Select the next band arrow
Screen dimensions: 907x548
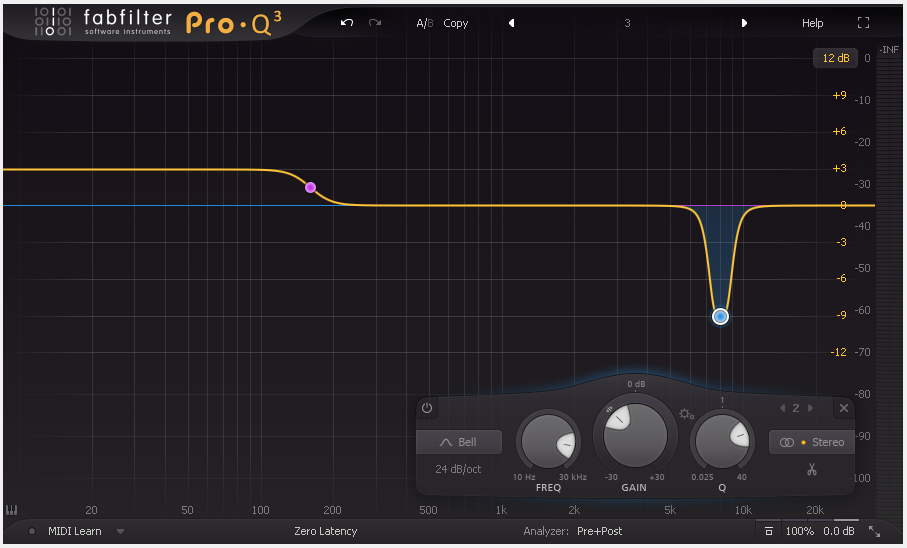tap(811, 408)
